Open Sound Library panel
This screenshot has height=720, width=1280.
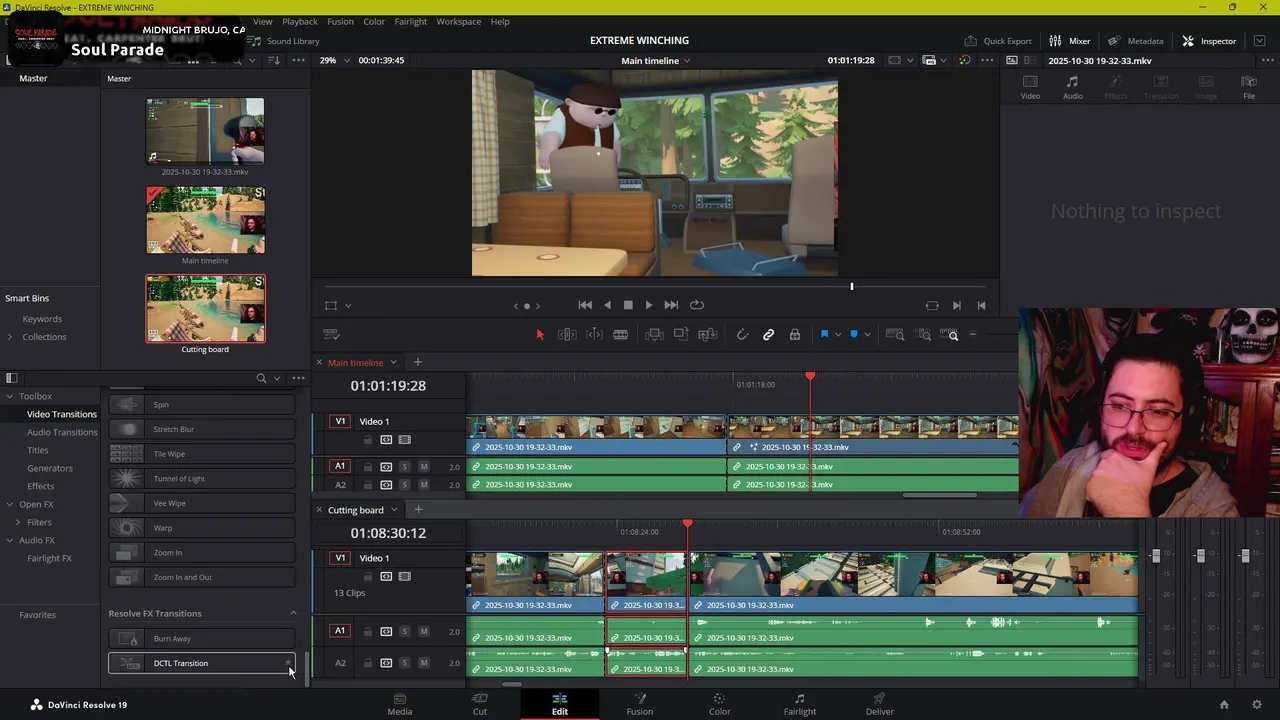click(285, 41)
